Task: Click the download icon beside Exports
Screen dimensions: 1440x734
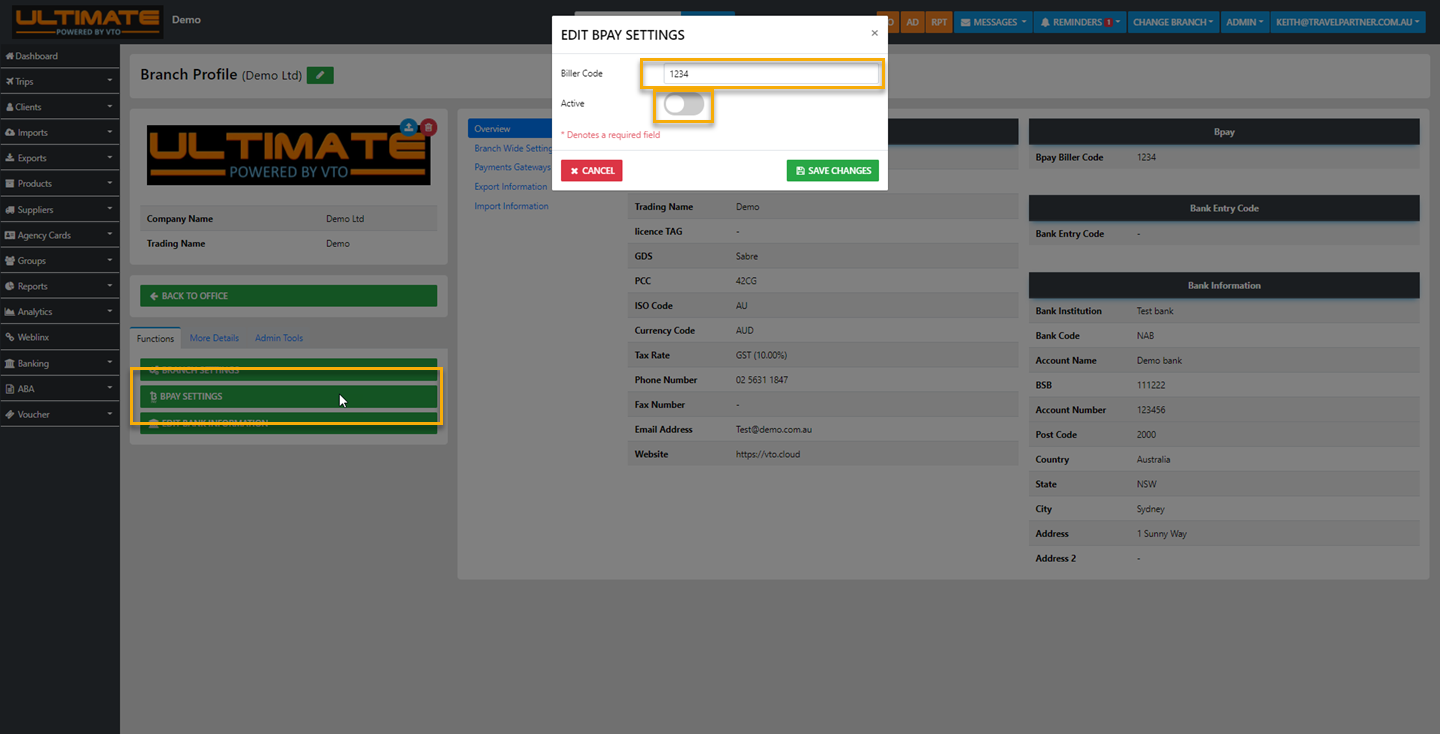Action: click(x=10, y=158)
